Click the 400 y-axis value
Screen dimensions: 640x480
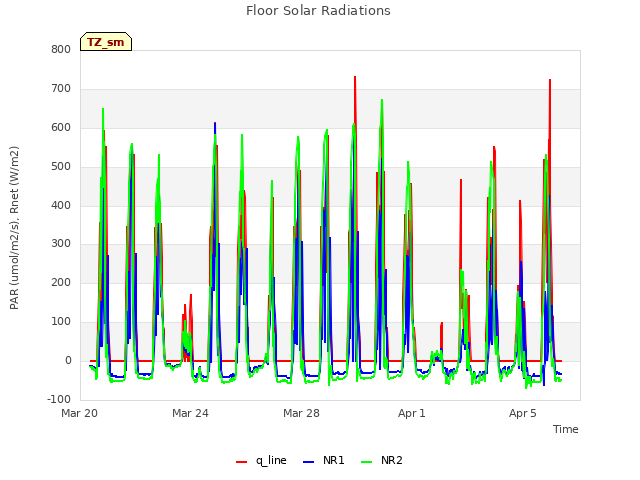click(x=61, y=205)
